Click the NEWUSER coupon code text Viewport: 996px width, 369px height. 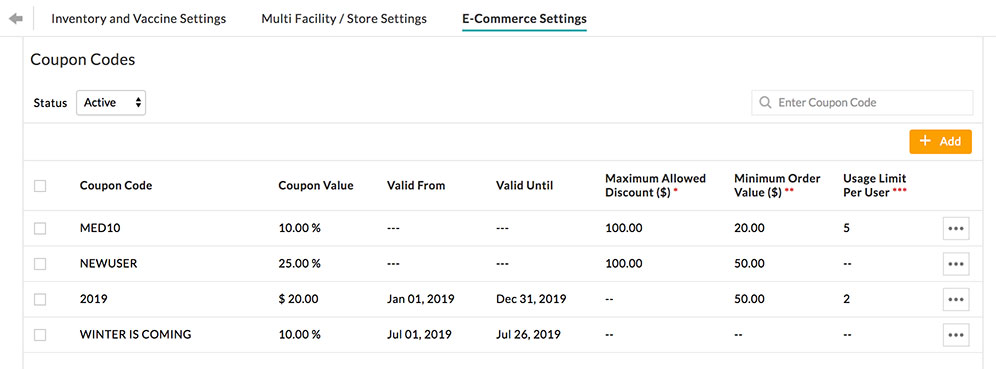pyautogui.click(x=108, y=264)
